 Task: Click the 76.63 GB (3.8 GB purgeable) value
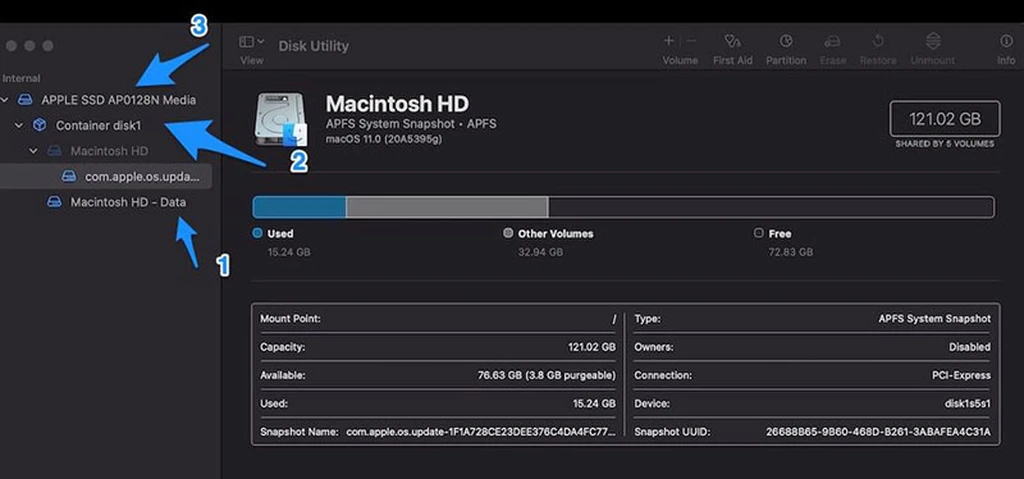(x=547, y=375)
